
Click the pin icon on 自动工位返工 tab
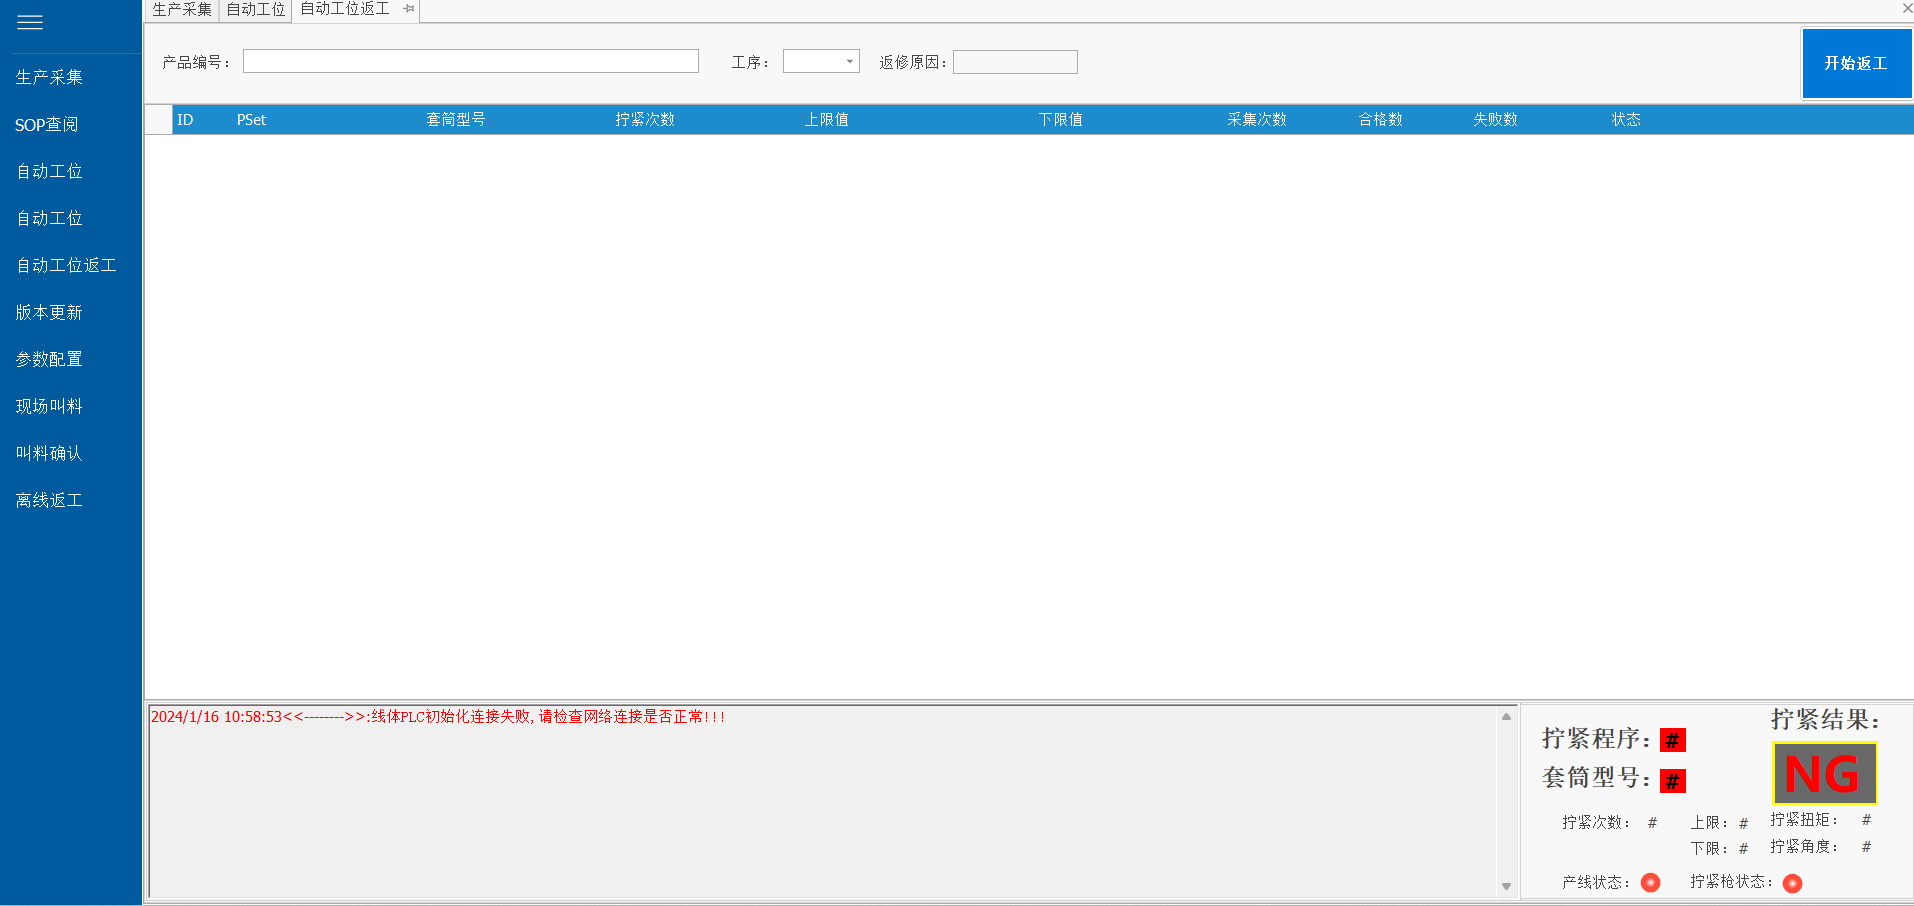(x=409, y=9)
